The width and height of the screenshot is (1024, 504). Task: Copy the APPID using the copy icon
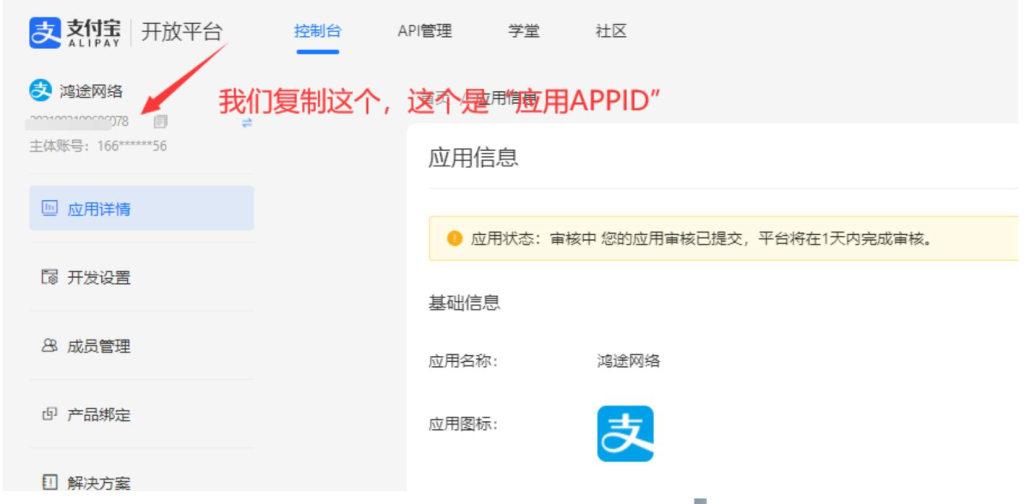point(160,121)
